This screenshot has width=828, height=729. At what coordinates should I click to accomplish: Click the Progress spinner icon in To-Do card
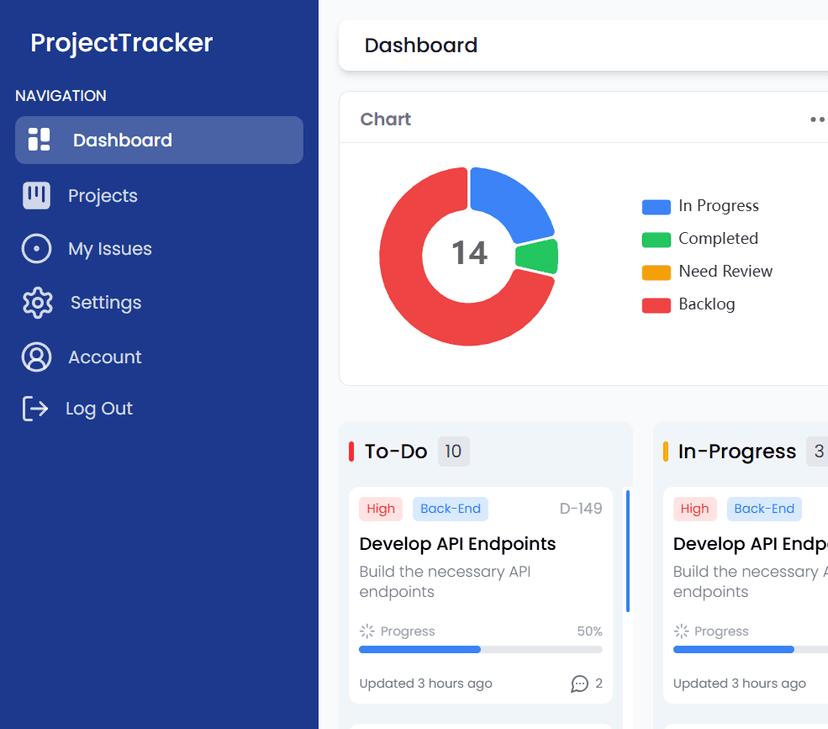pos(367,631)
